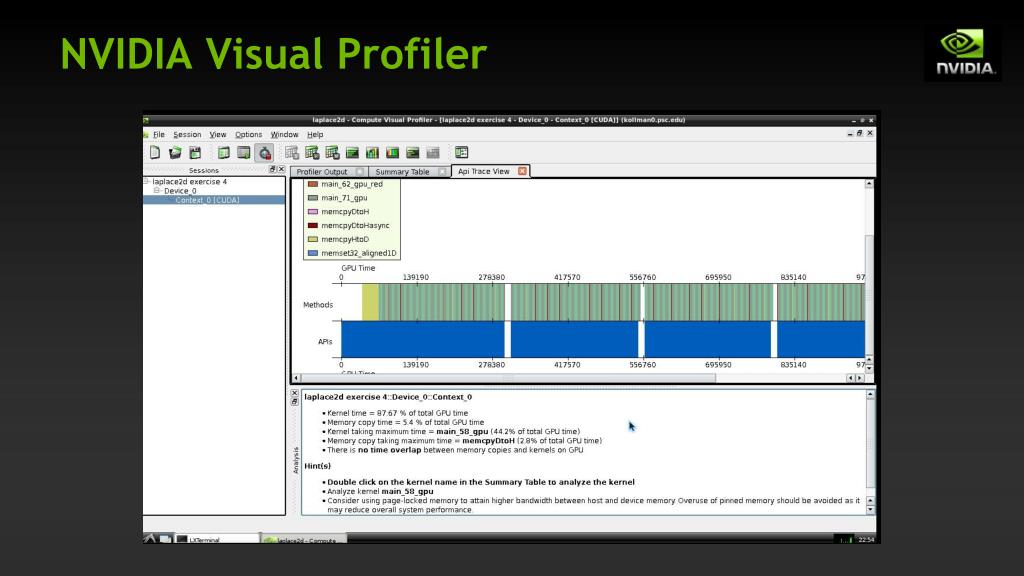Click the multicolor bar plot toolbar icon
Image resolution: width=1024 pixels, height=576 pixels.
[392, 152]
